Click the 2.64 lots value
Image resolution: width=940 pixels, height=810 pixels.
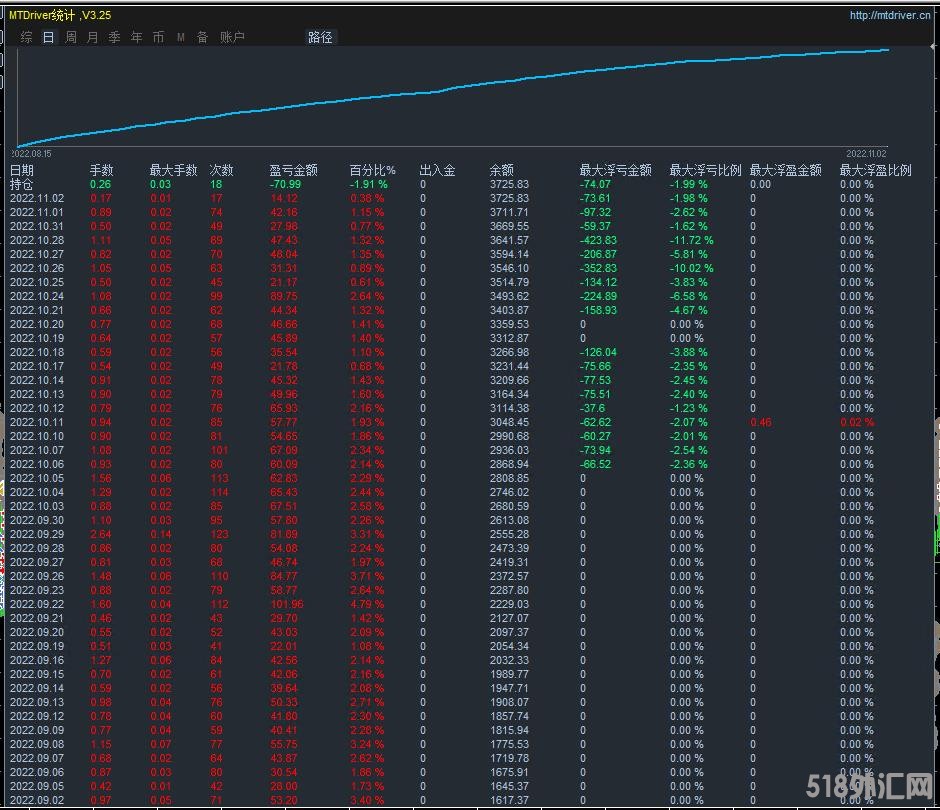click(x=101, y=534)
